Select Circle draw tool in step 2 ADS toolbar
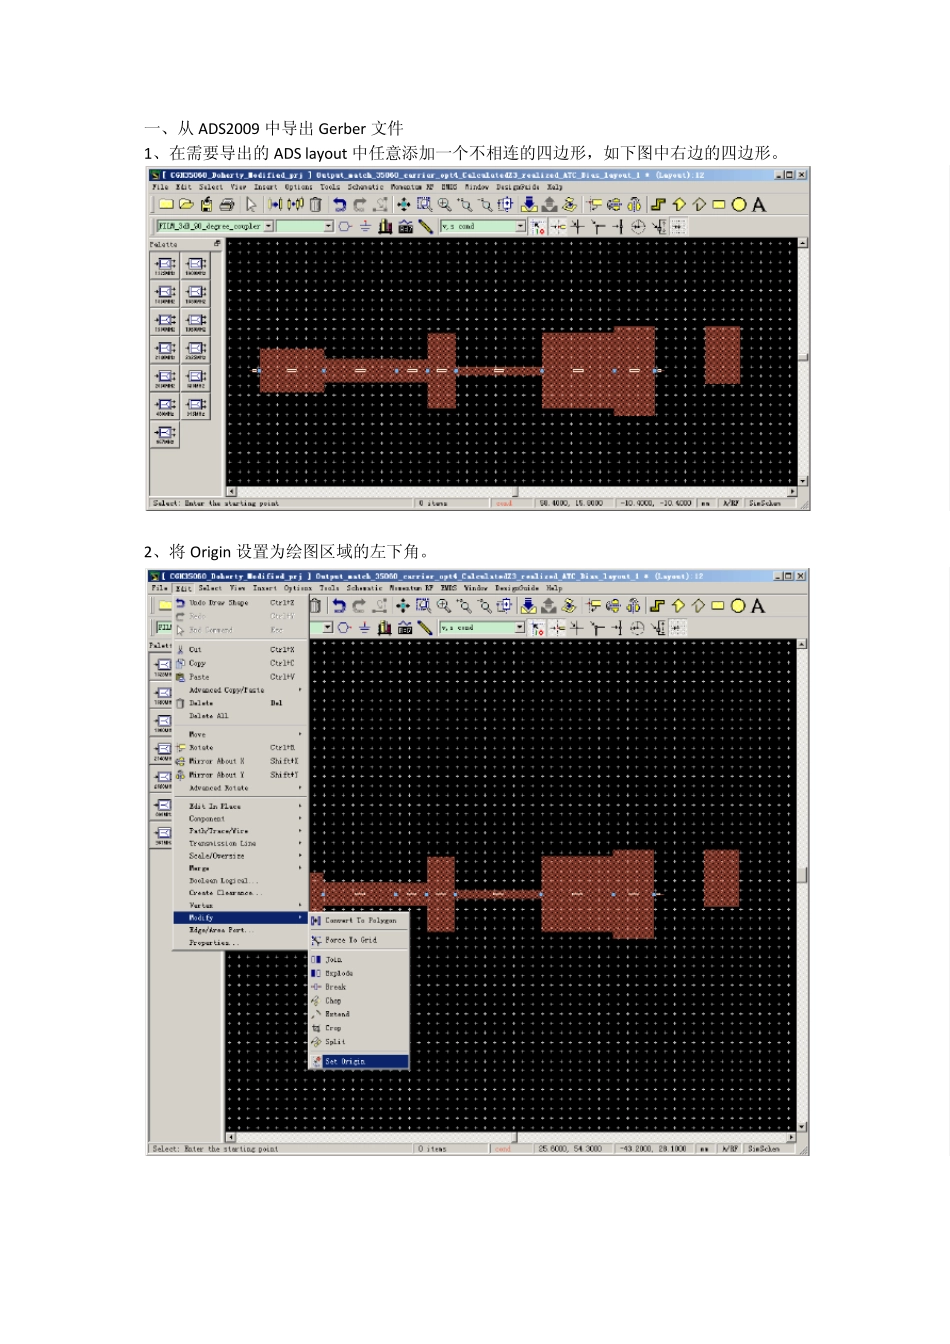 tap(738, 606)
